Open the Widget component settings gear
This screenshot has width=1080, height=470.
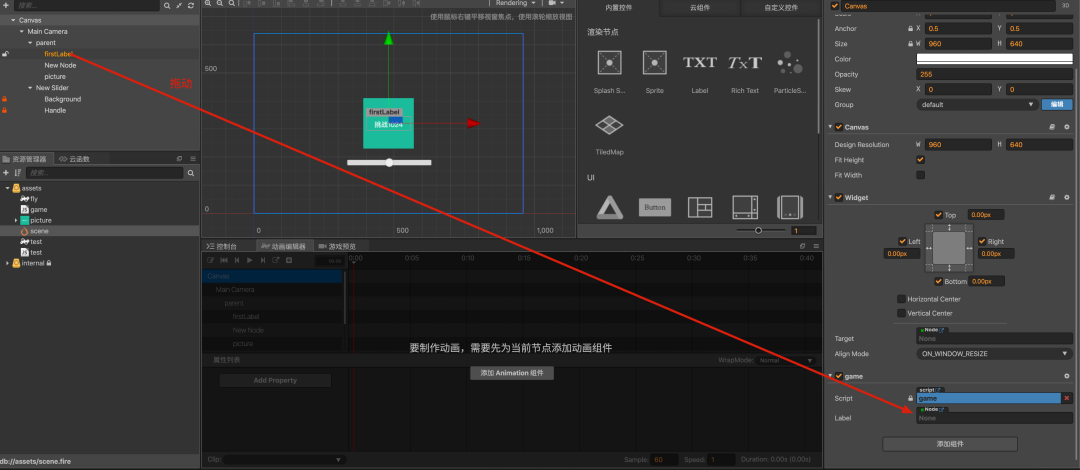(1067, 197)
